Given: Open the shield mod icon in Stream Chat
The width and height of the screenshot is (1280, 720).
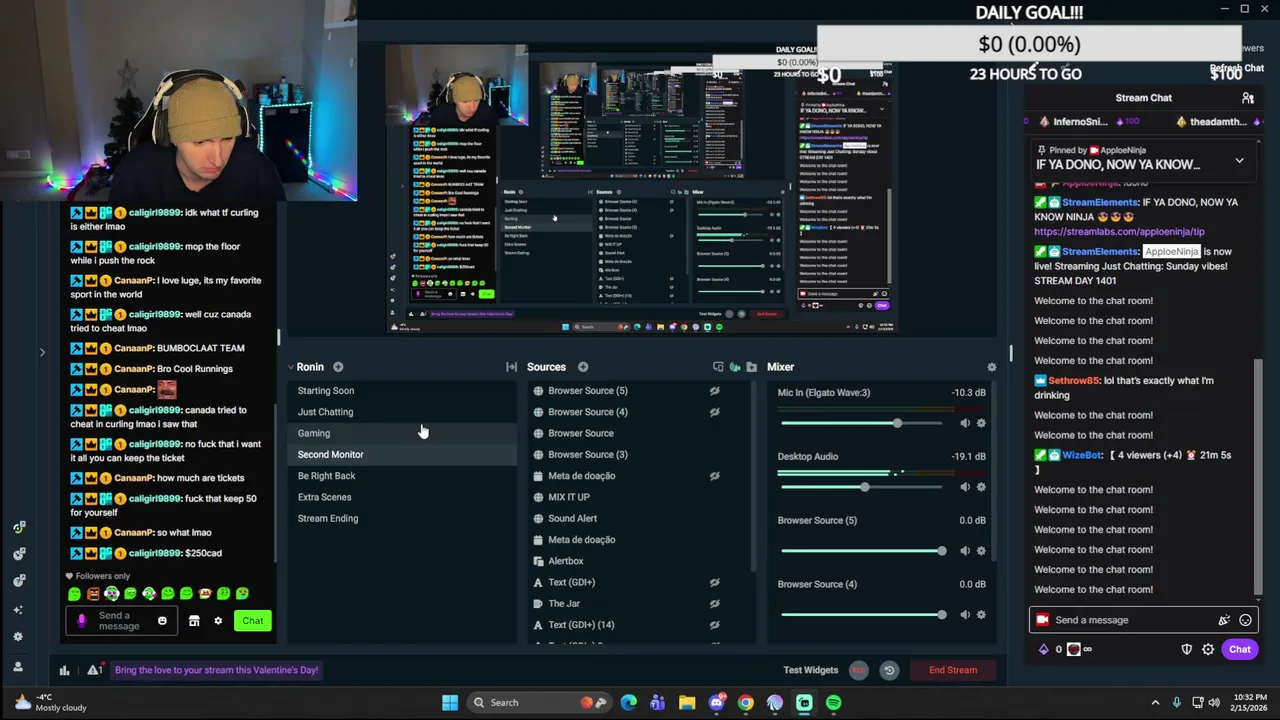Looking at the screenshot, I should [1187, 649].
